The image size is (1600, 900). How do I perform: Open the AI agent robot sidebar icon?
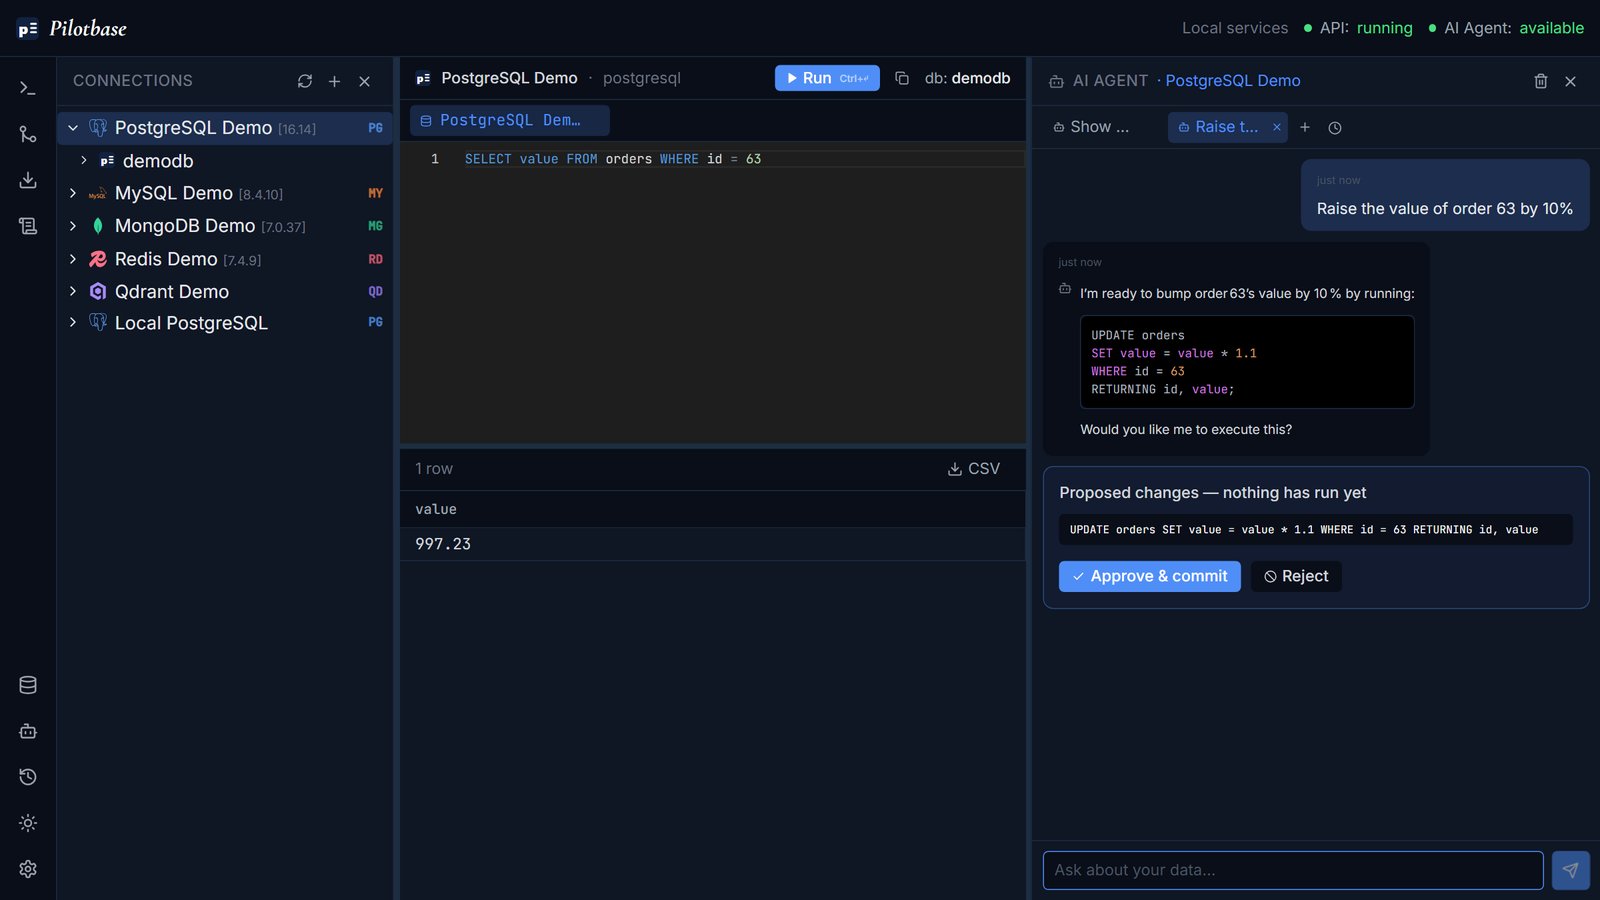pyautogui.click(x=28, y=731)
